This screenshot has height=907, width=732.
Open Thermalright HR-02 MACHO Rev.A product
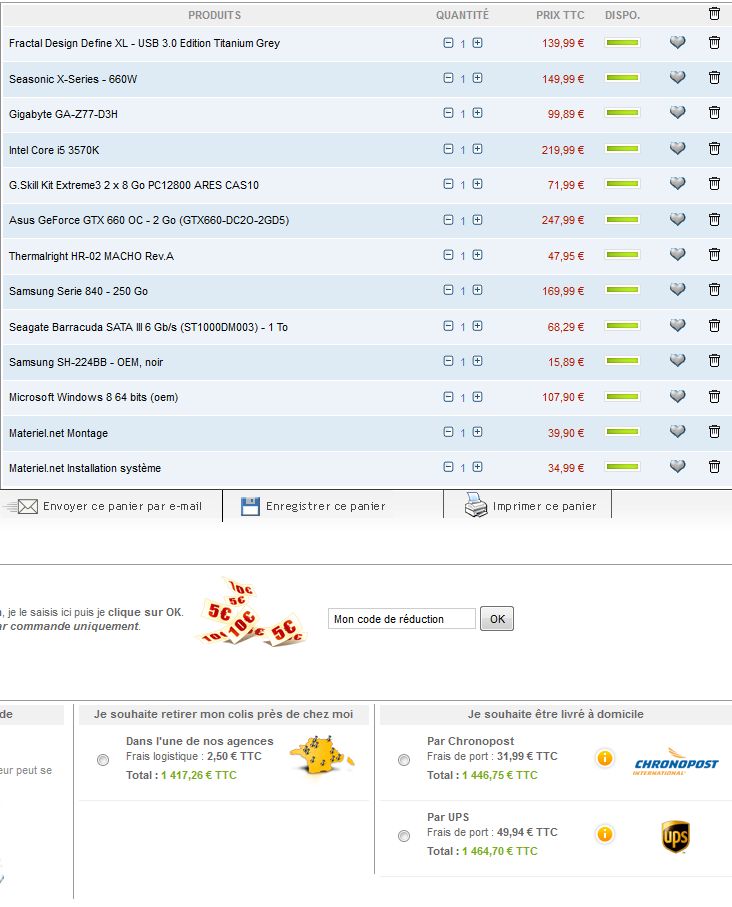[x=91, y=256]
